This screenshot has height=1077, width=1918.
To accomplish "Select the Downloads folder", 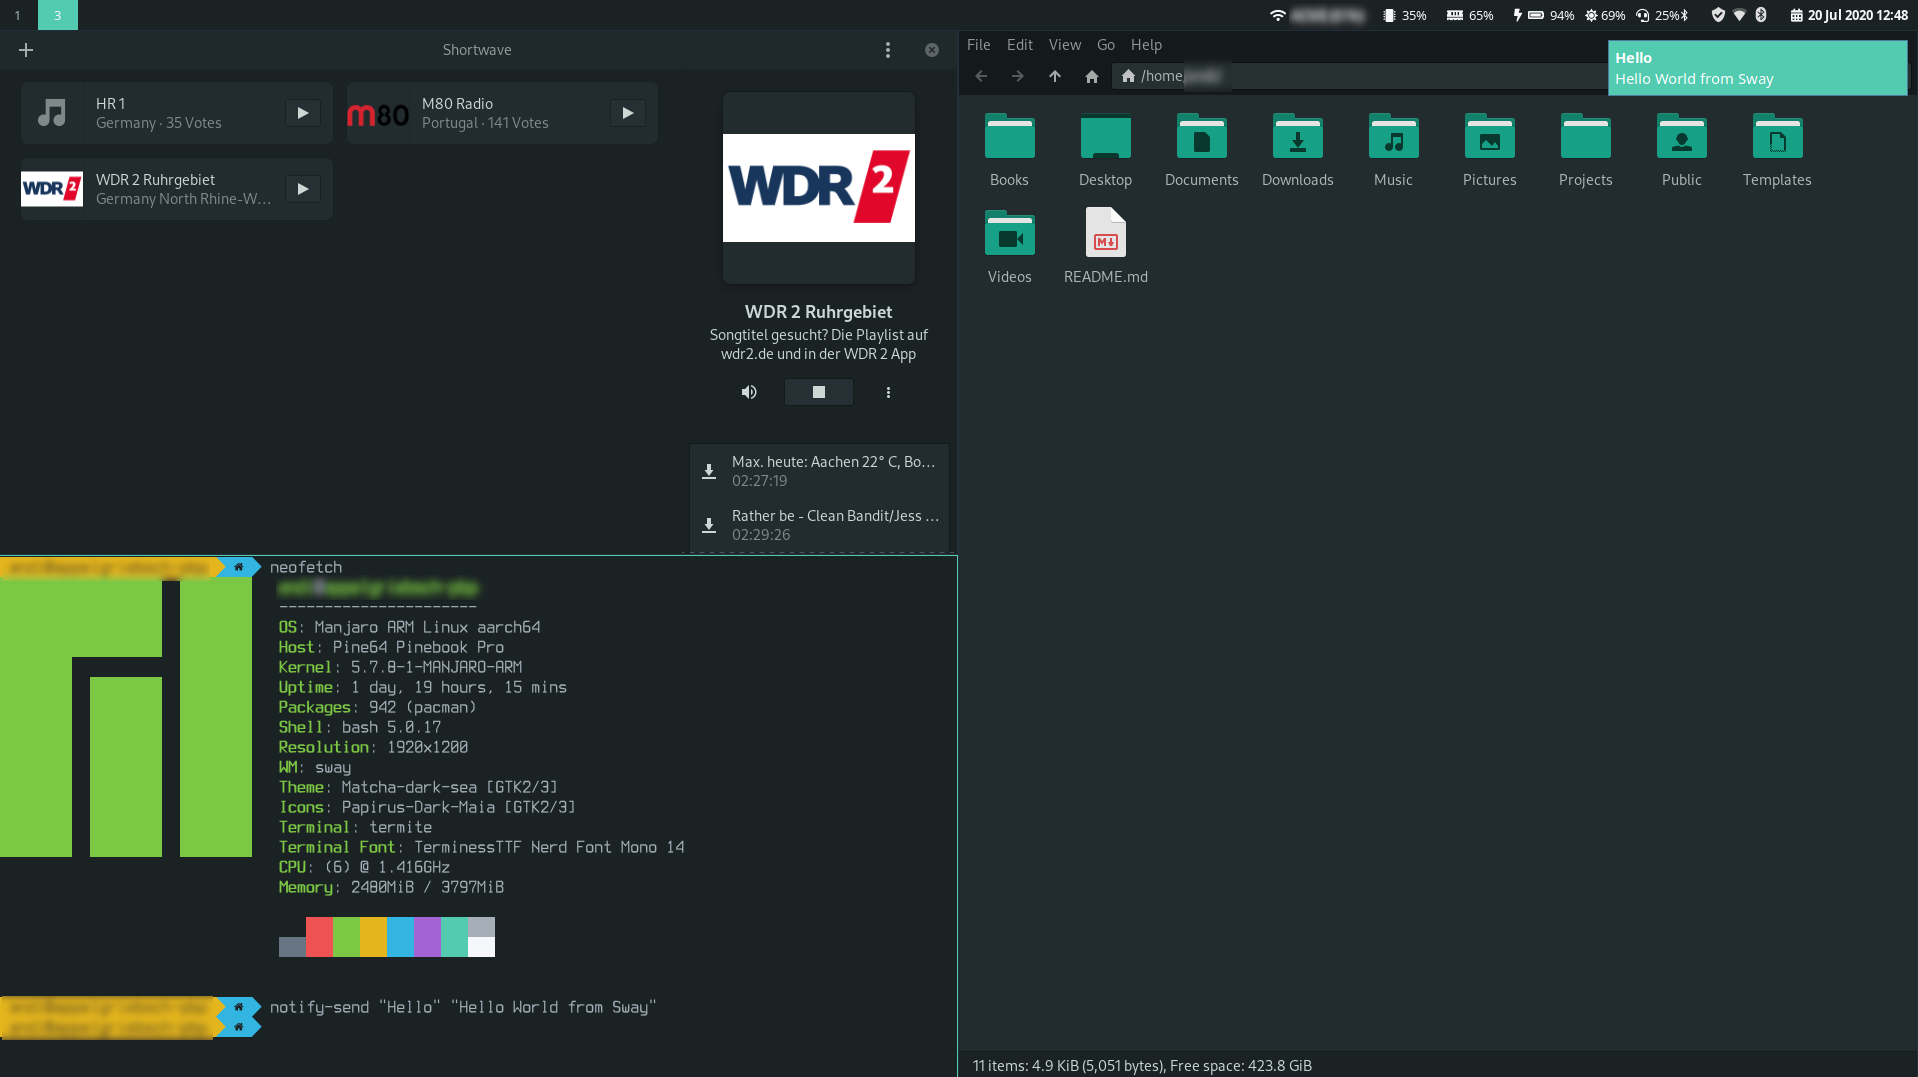I will pos(1298,150).
